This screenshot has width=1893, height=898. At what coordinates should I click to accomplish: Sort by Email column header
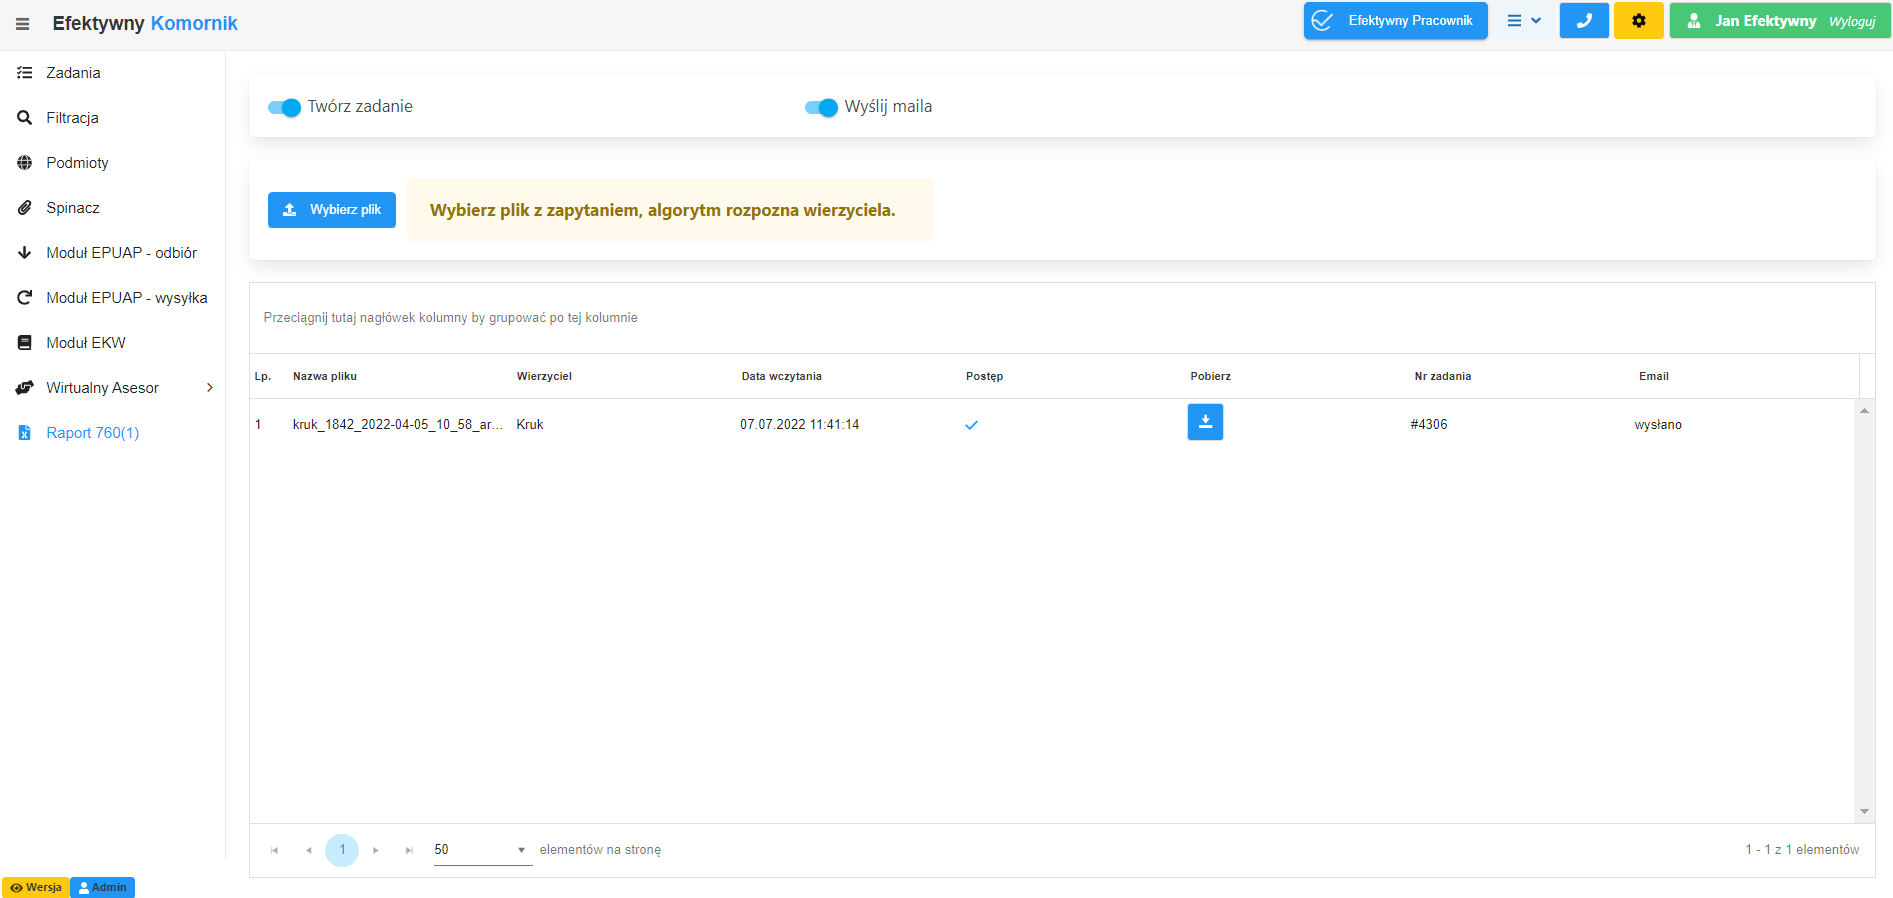coord(1653,377)
